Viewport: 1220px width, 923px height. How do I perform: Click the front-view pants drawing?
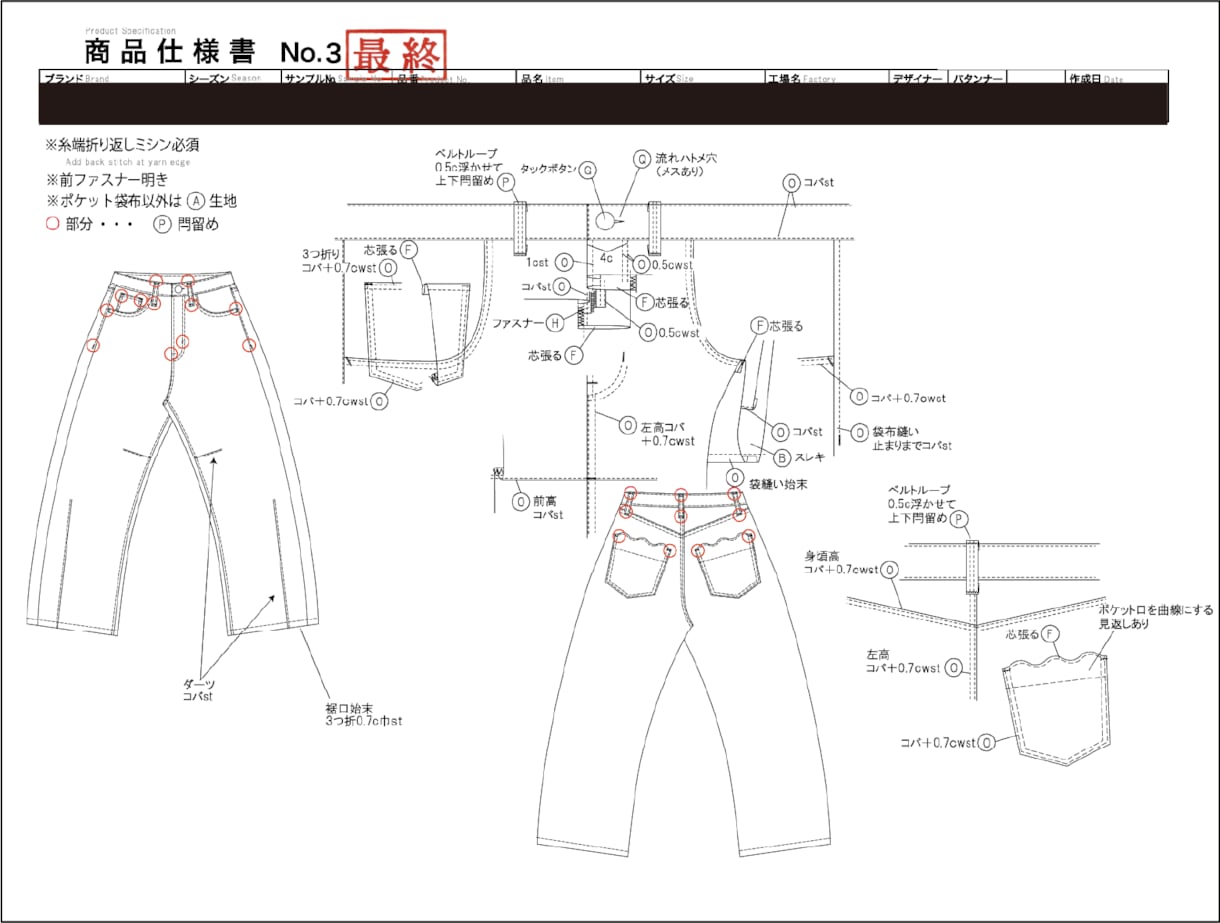(x=172, y=455)
